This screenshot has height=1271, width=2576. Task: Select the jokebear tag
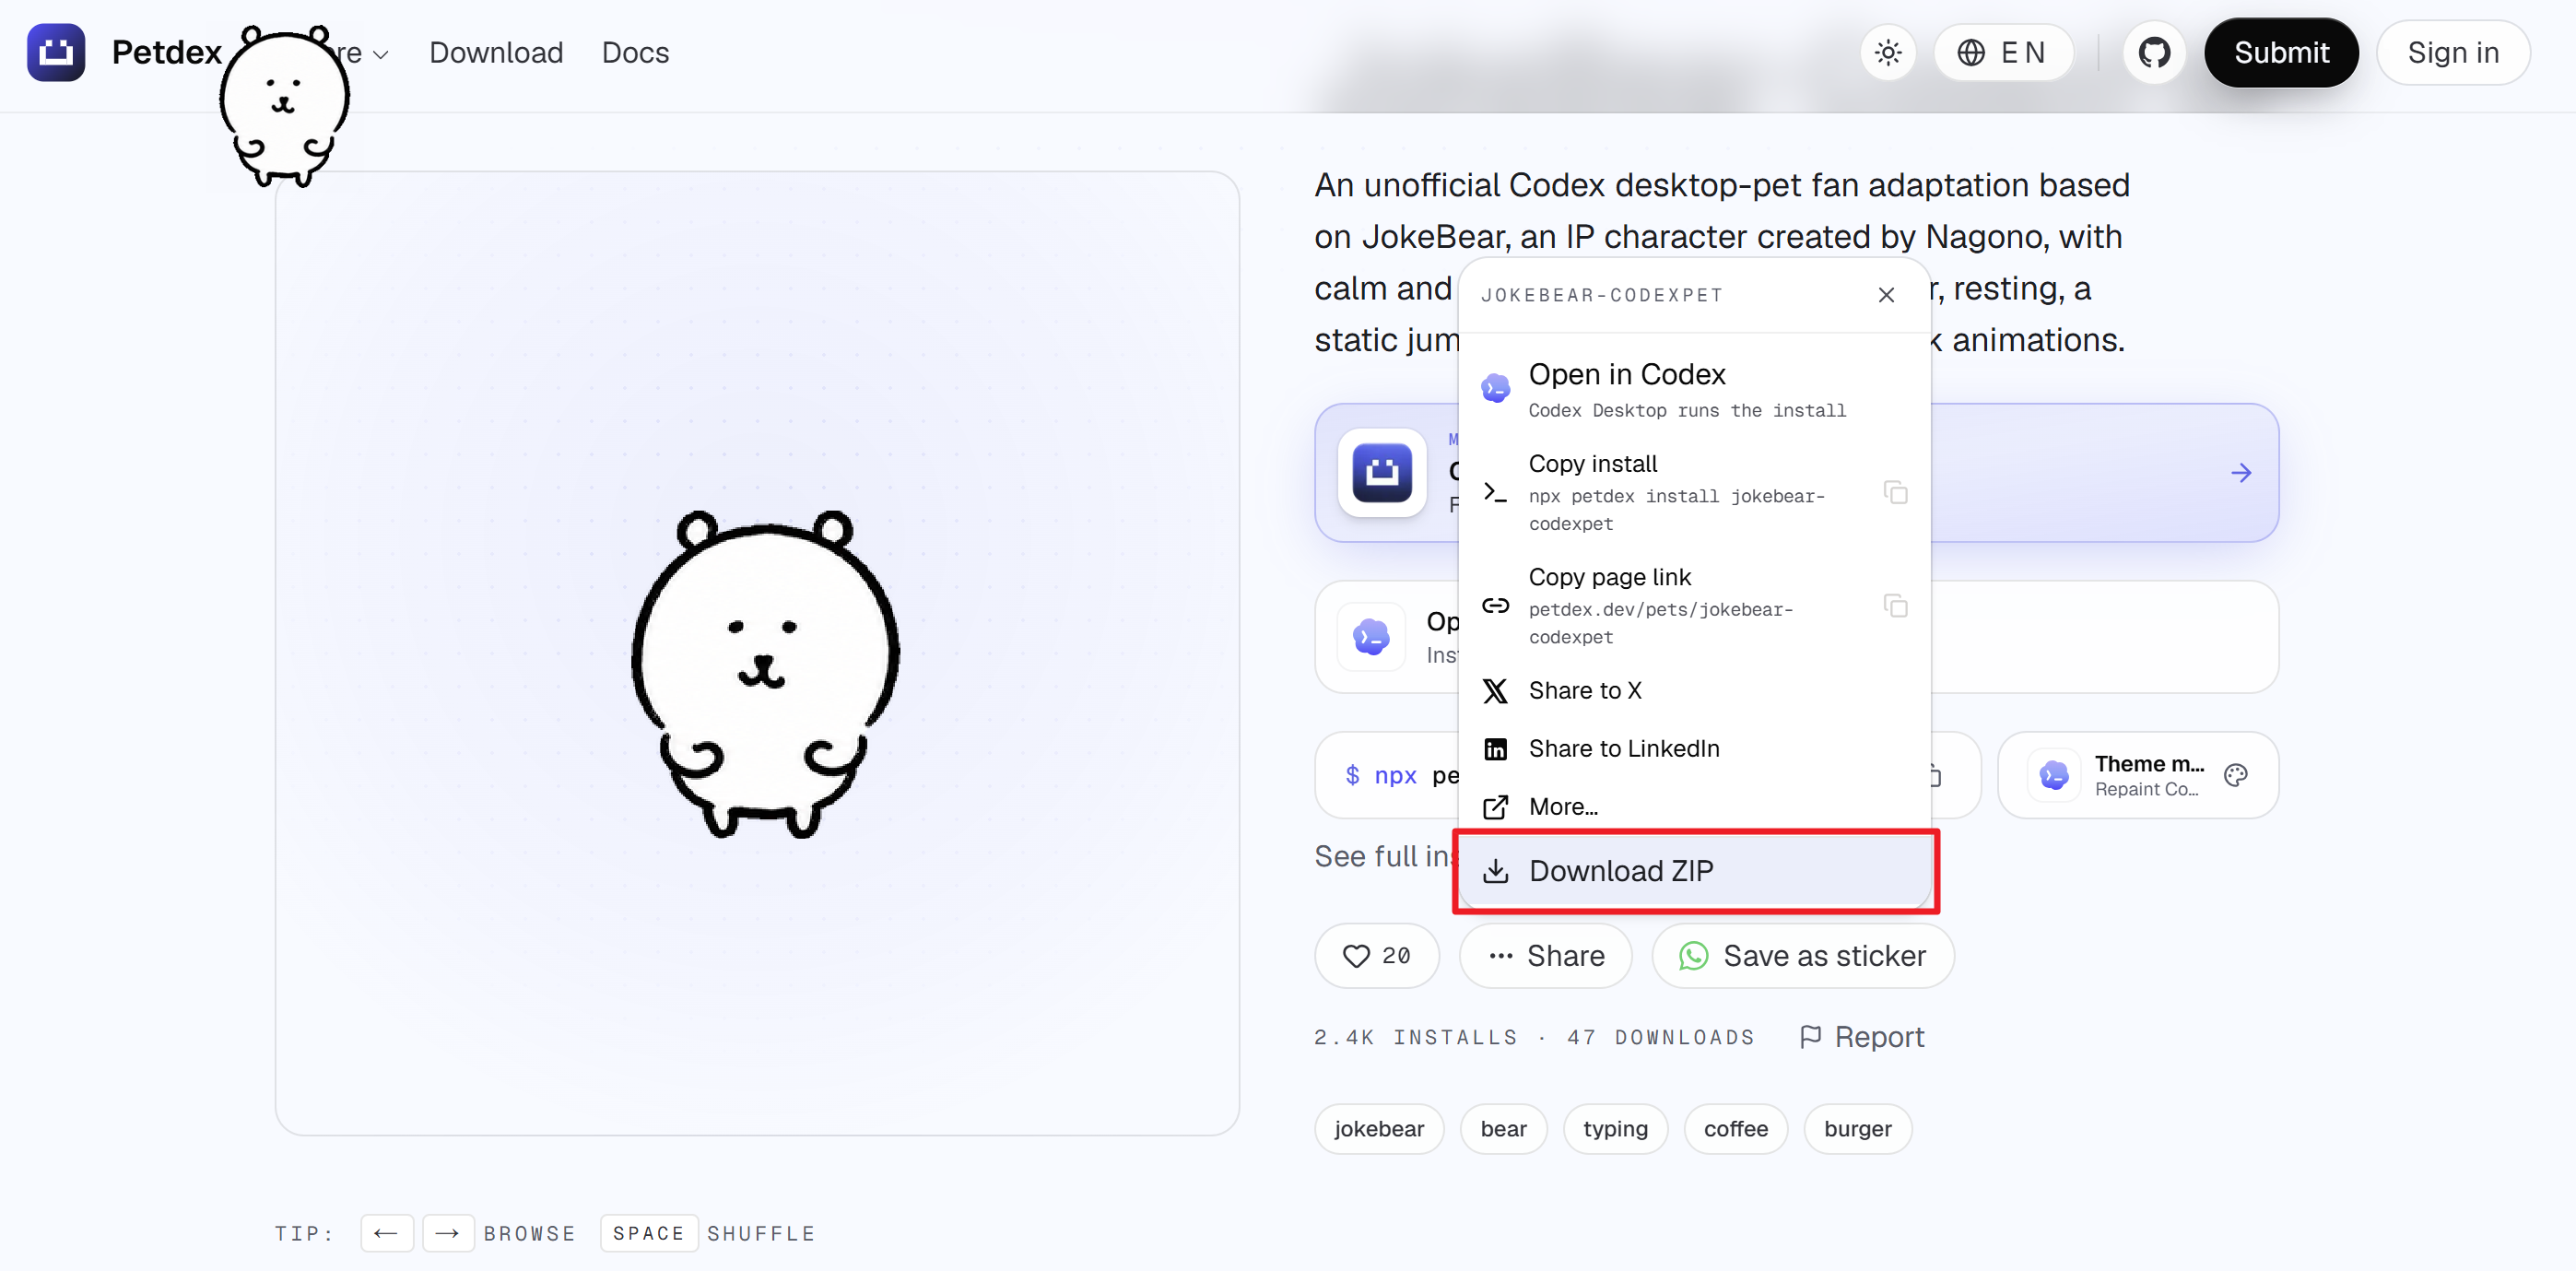pyautogui.click(x=1378, y=1129)
